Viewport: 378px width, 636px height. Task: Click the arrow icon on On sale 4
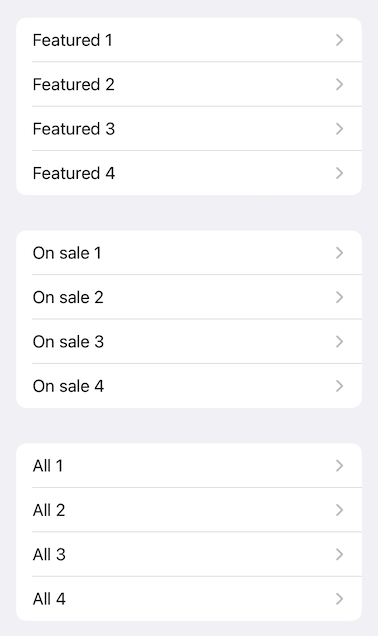click(x=339, y=386)
